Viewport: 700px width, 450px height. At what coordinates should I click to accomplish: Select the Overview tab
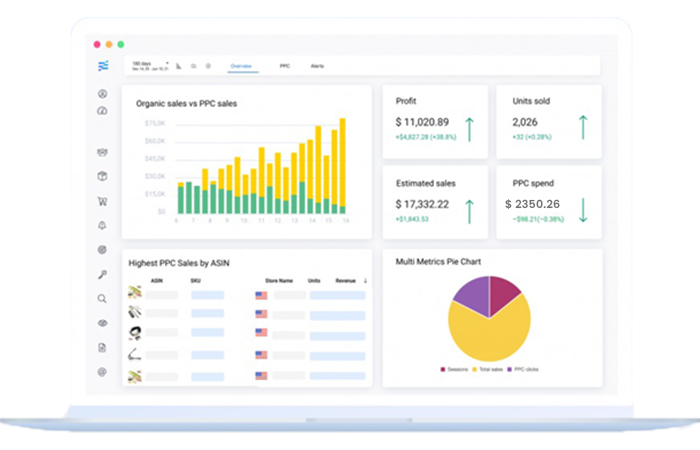pos(241,66)
